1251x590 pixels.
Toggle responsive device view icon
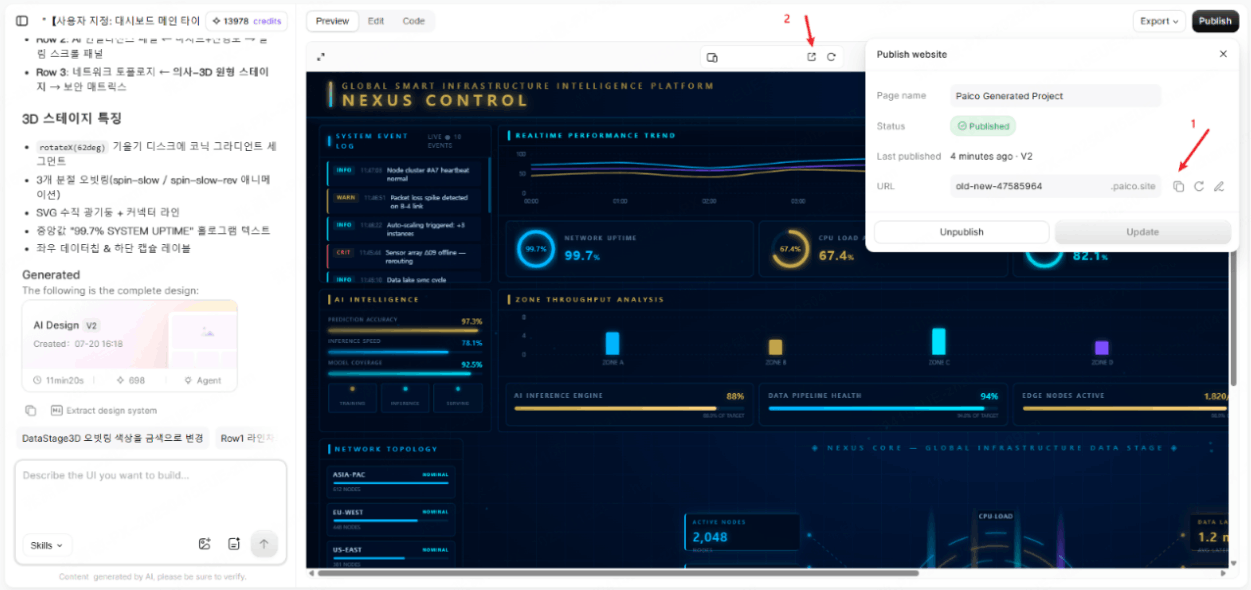(x=712, y=57)
